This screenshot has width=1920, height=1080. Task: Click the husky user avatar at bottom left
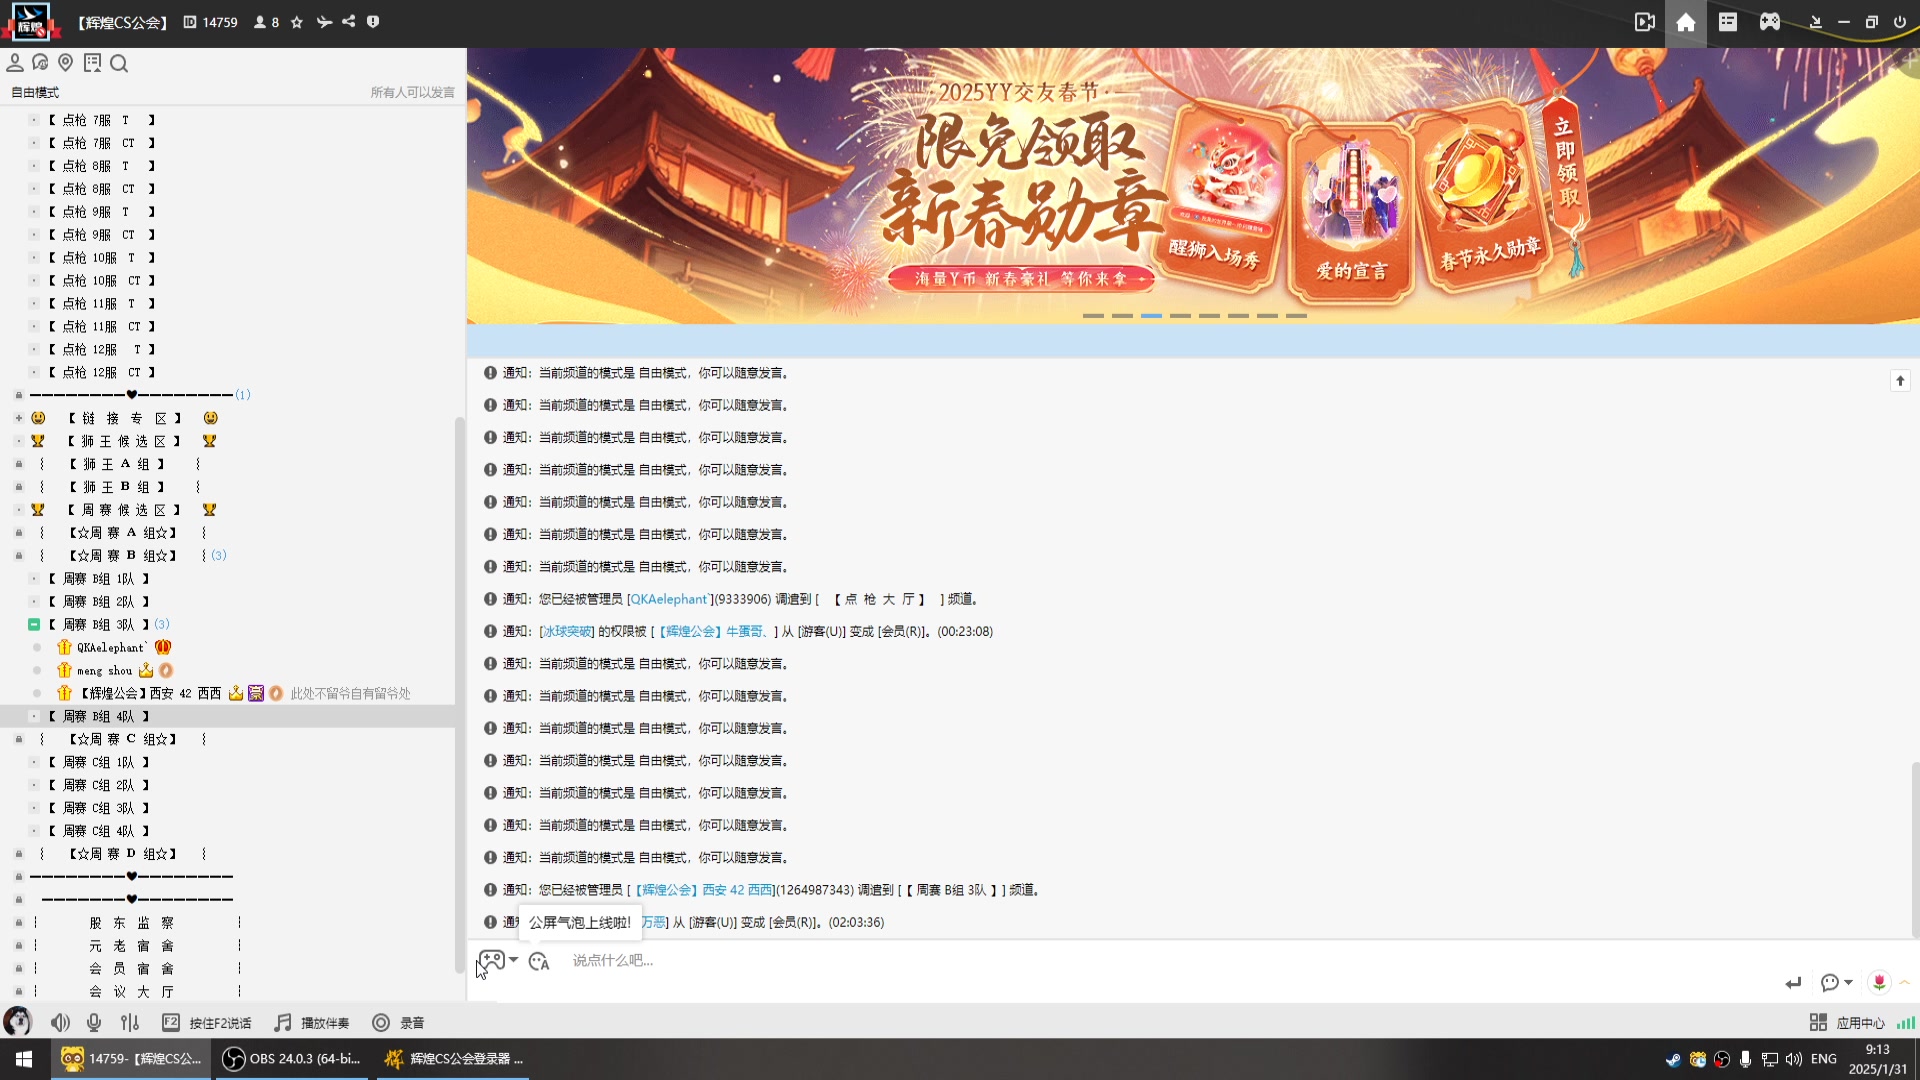(x=17, y=1022)
